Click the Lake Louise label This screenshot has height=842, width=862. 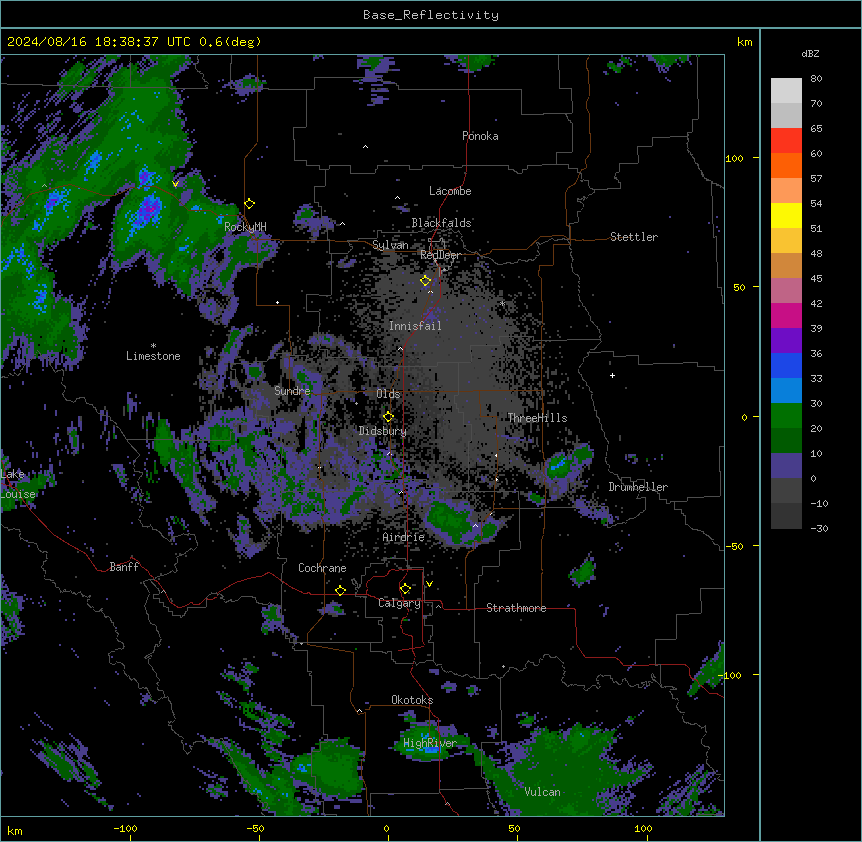click(18, 484)
